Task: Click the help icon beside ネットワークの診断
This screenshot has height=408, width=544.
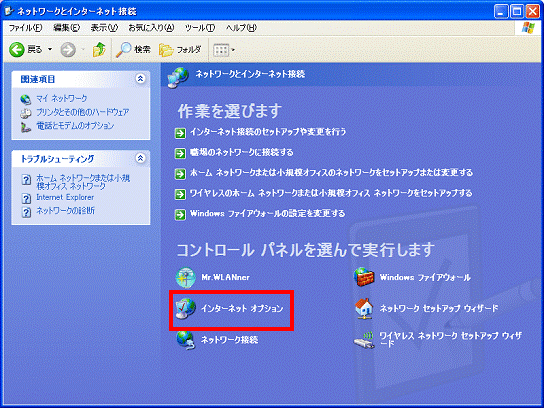Action: pyautogui.click(x=26, y=212)
